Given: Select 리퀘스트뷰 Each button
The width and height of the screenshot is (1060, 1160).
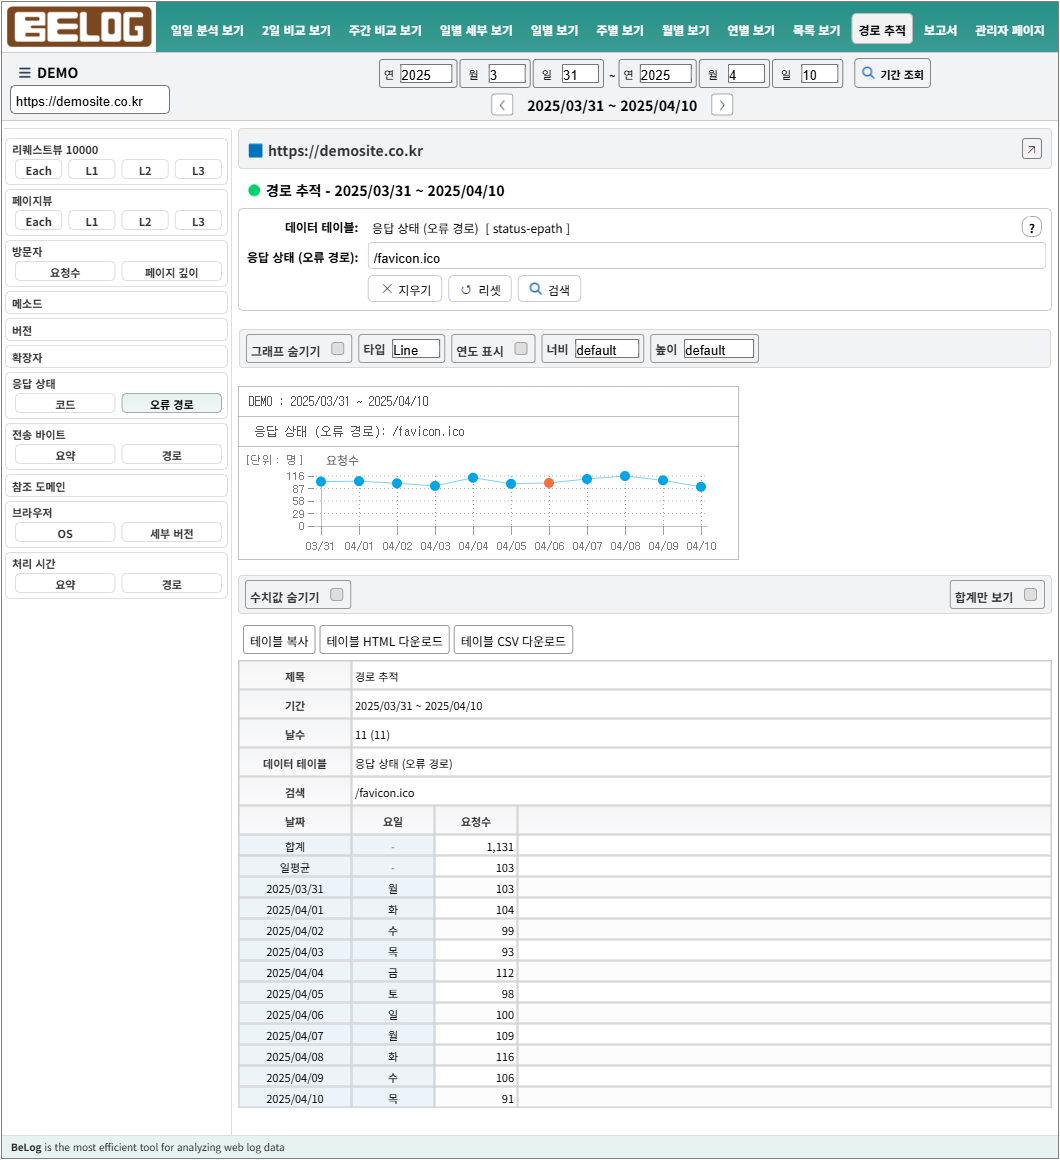Looking at the screenshot, I should pyautogui.click(x=38, y=169).
